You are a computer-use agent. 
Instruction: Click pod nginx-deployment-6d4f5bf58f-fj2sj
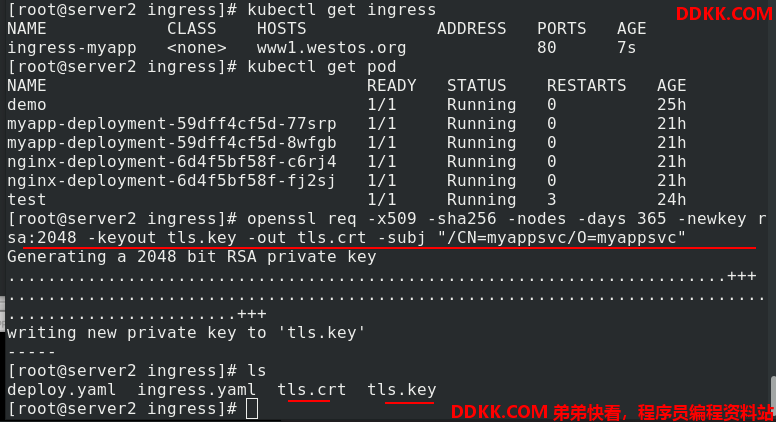coord(171,181)
